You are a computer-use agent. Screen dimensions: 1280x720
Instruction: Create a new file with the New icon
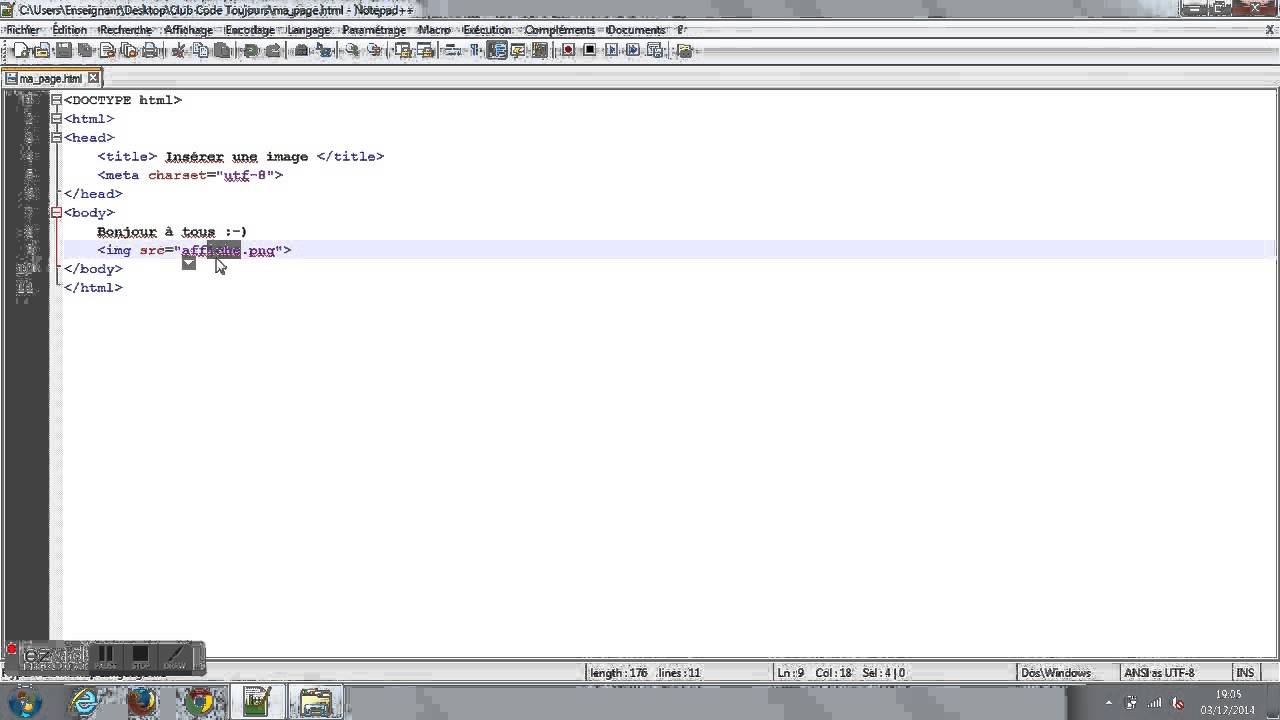point(22,50)
